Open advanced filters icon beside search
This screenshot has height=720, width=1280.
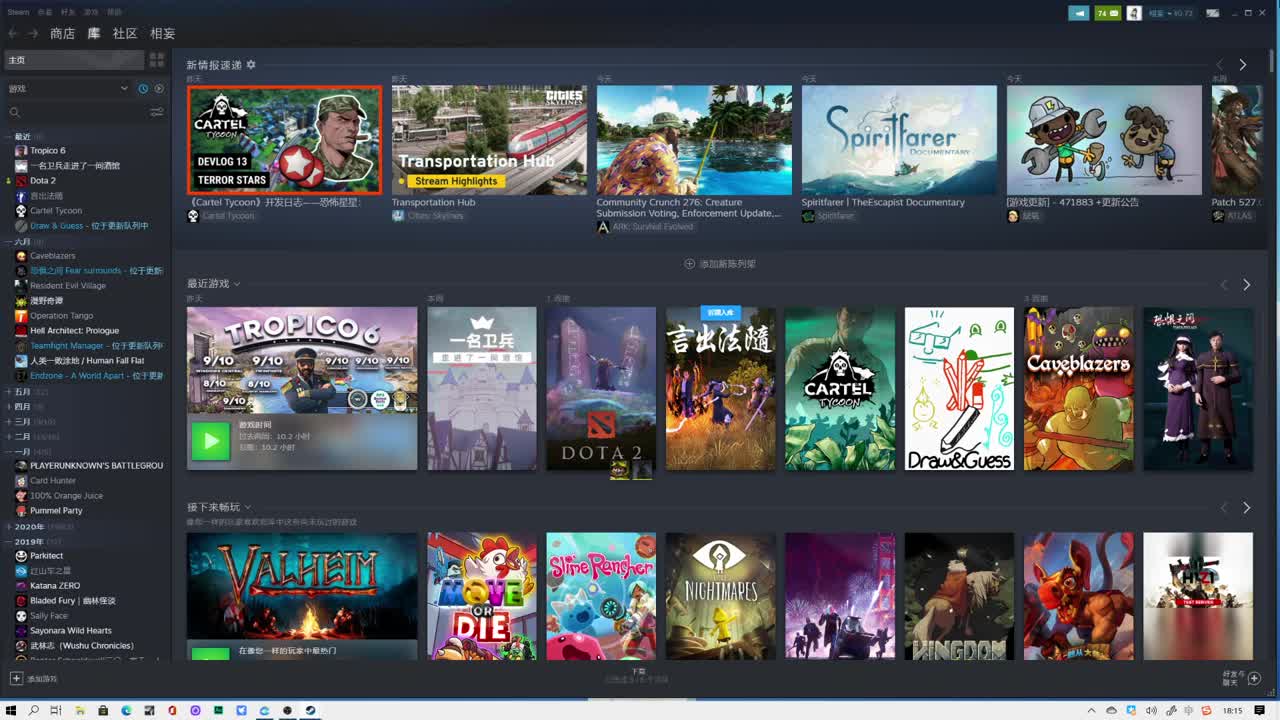tap(157, 112)
